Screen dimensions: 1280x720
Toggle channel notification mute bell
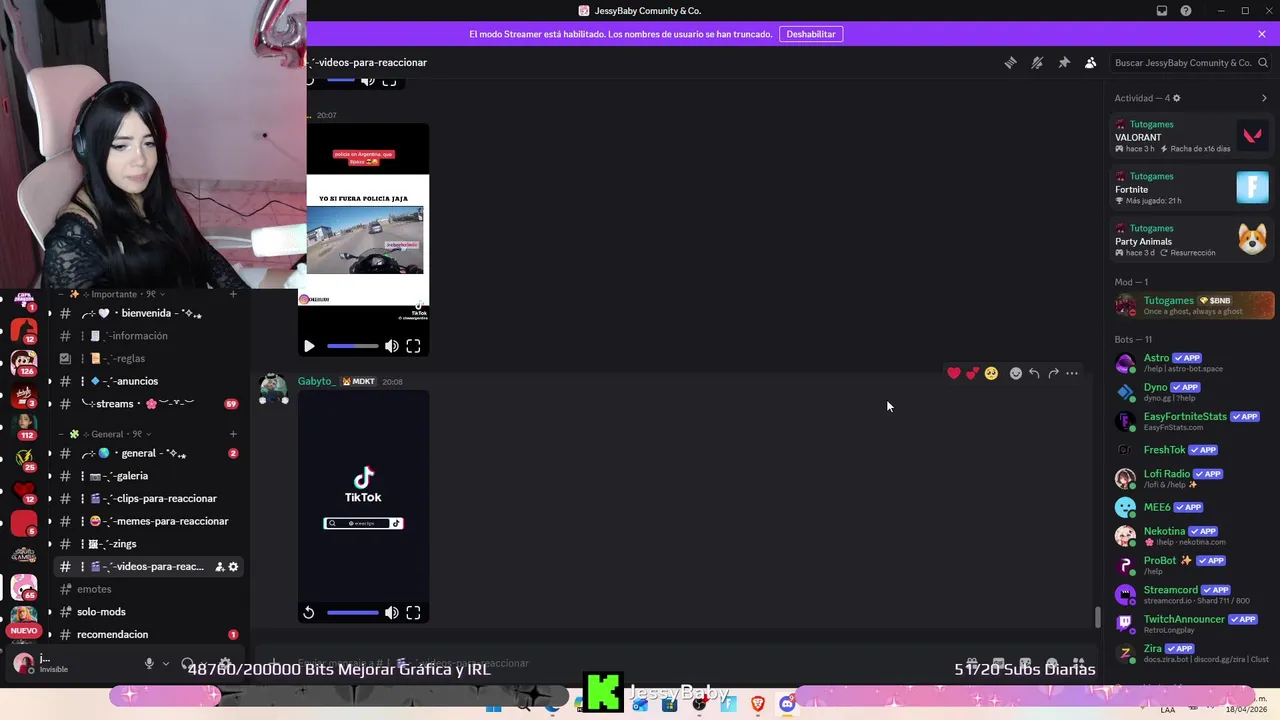[1037, 62]
